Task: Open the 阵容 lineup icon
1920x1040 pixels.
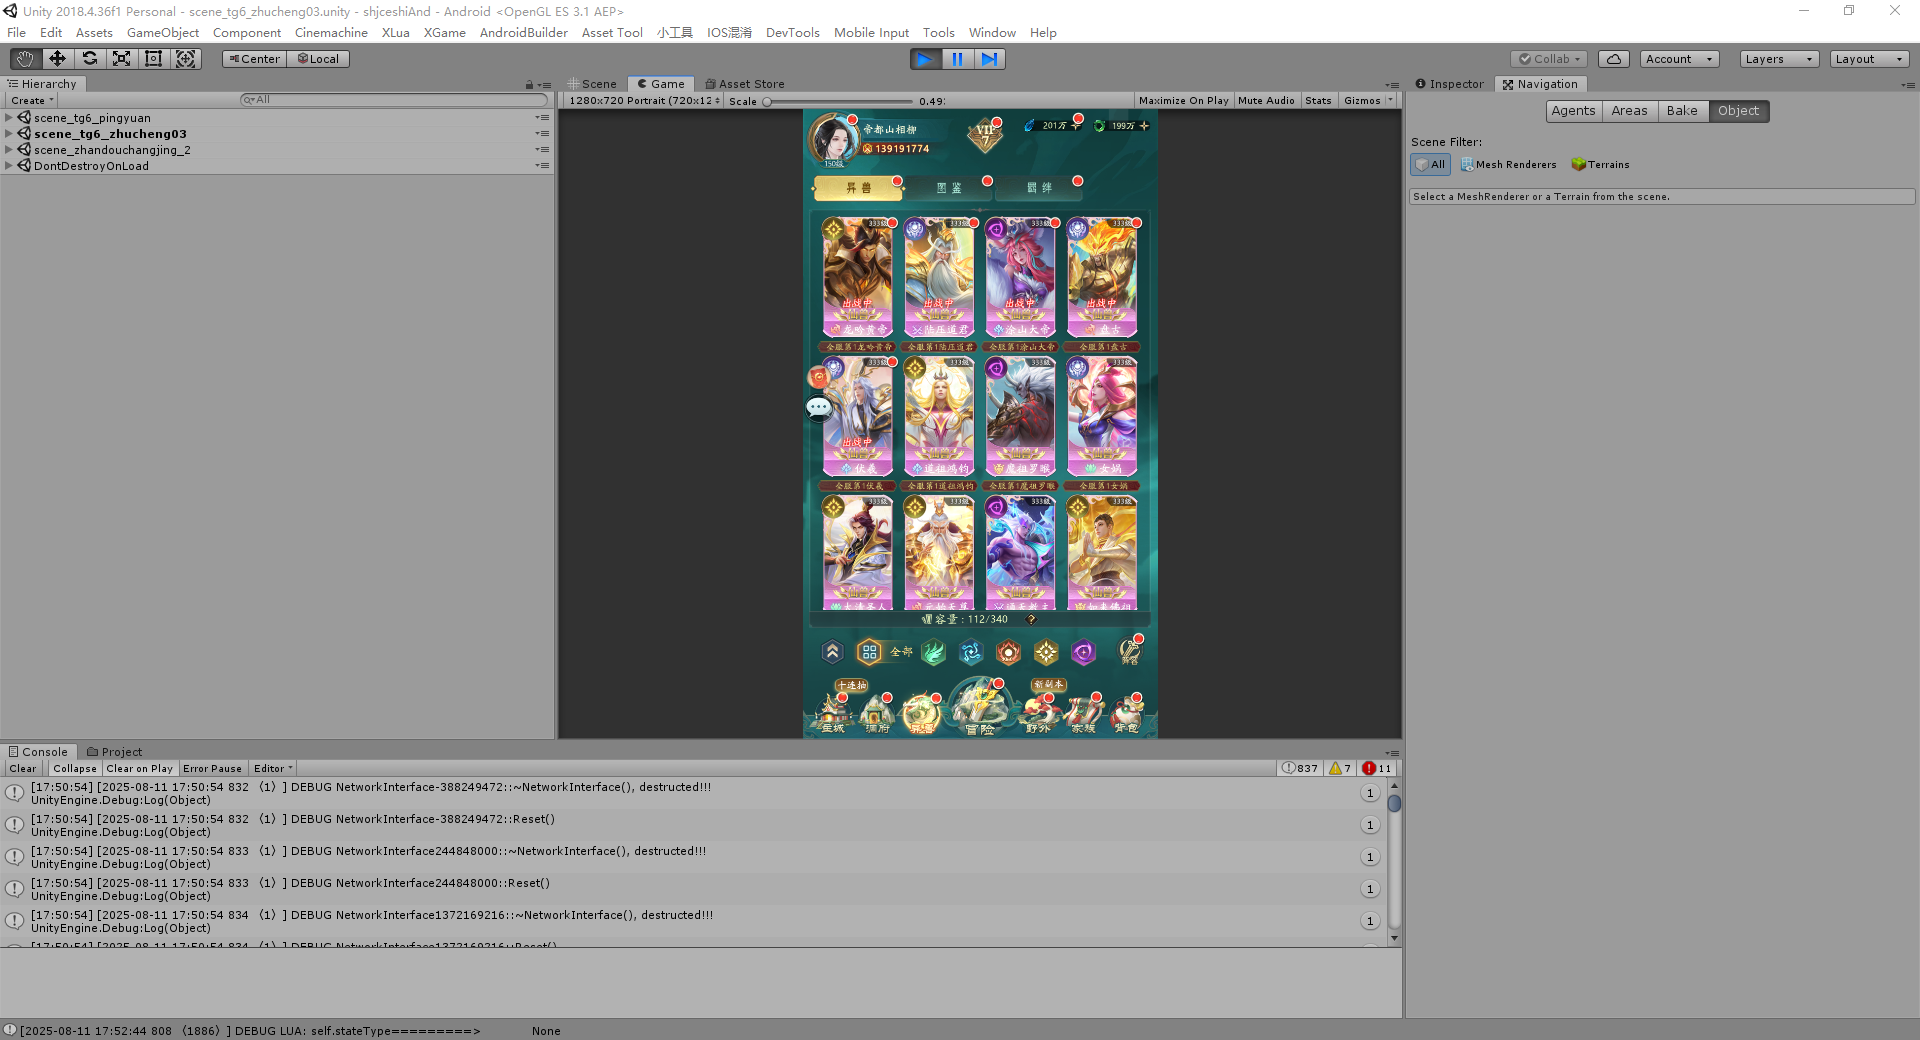Action: pyautogui.click(x=1130, y=651)
